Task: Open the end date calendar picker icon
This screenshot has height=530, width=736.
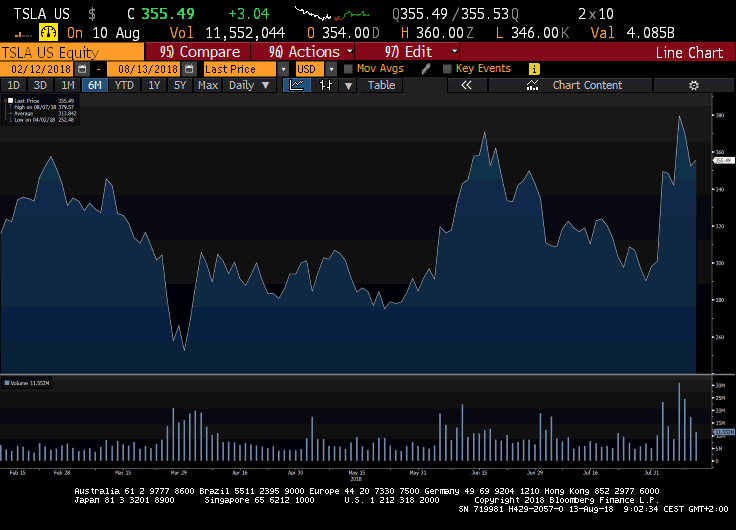Action: (189, 69)
